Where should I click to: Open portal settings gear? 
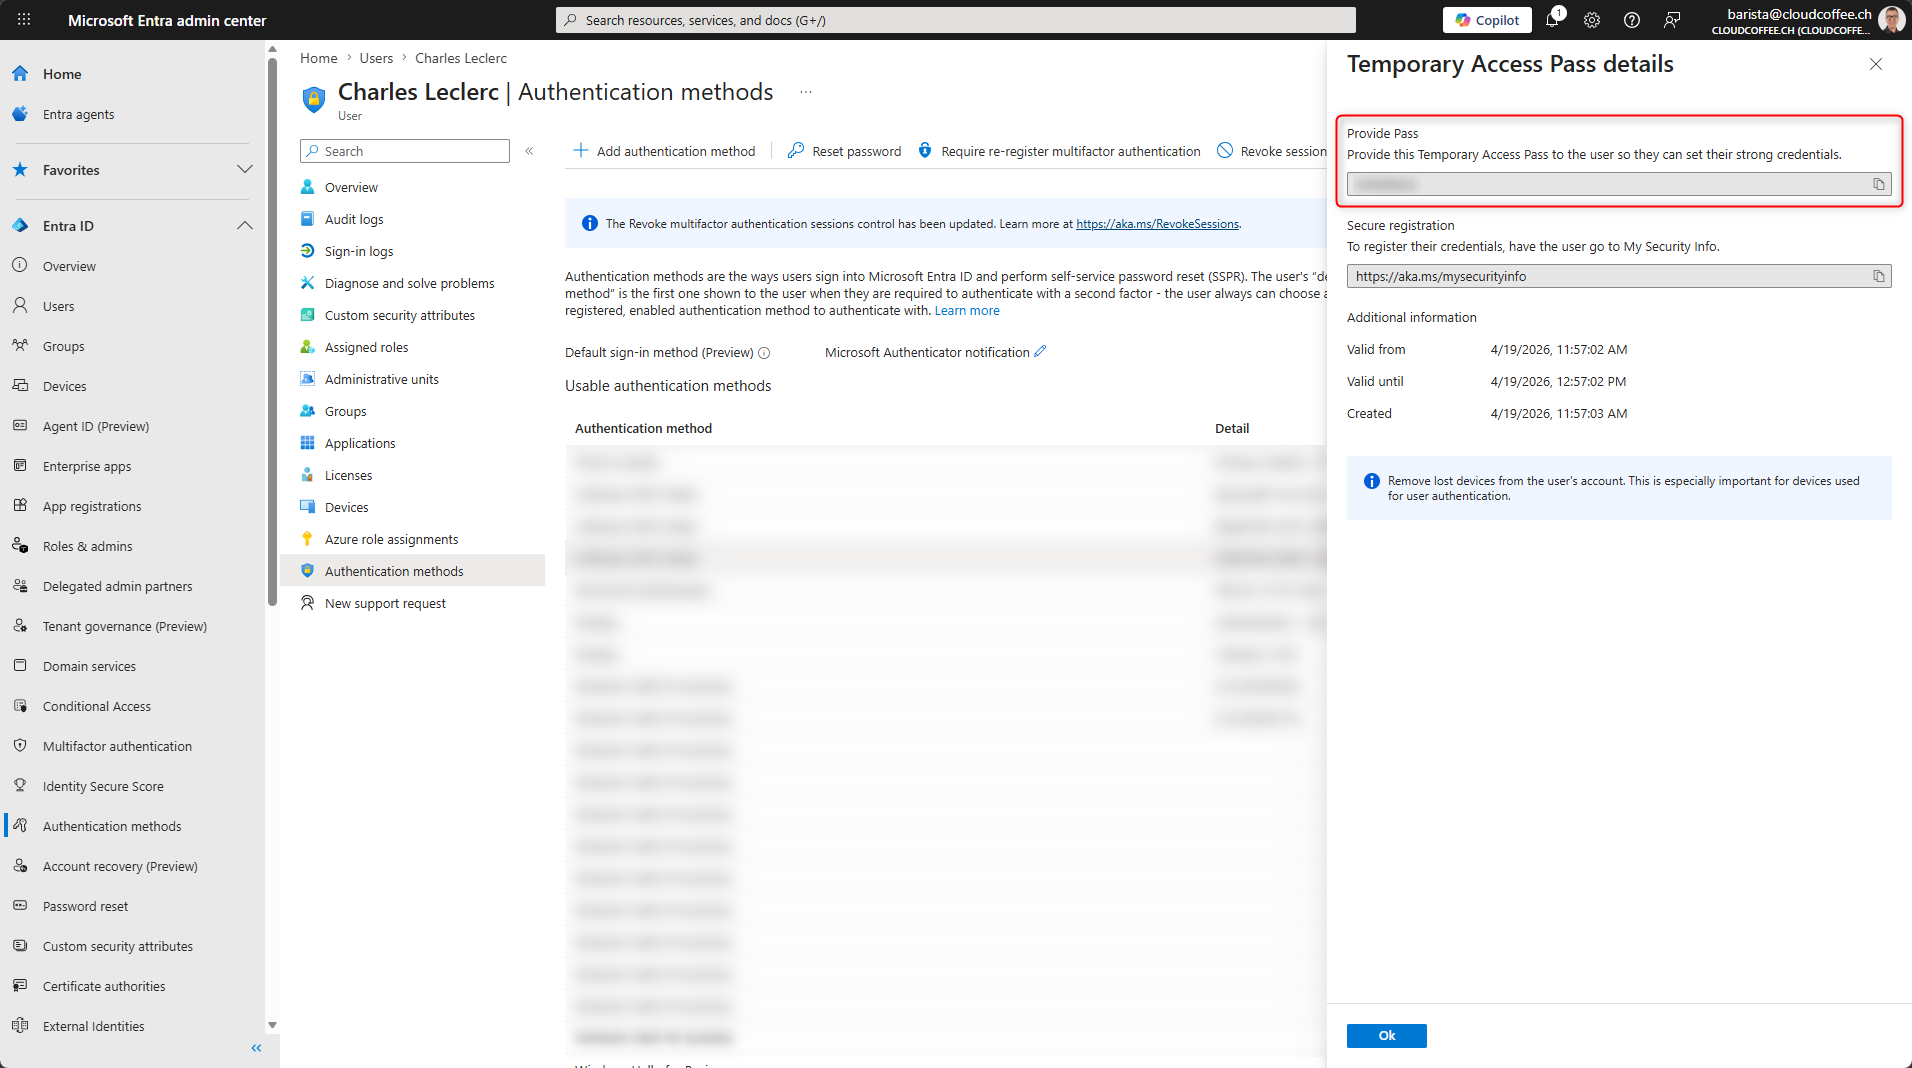click(x=1592, y=20)
